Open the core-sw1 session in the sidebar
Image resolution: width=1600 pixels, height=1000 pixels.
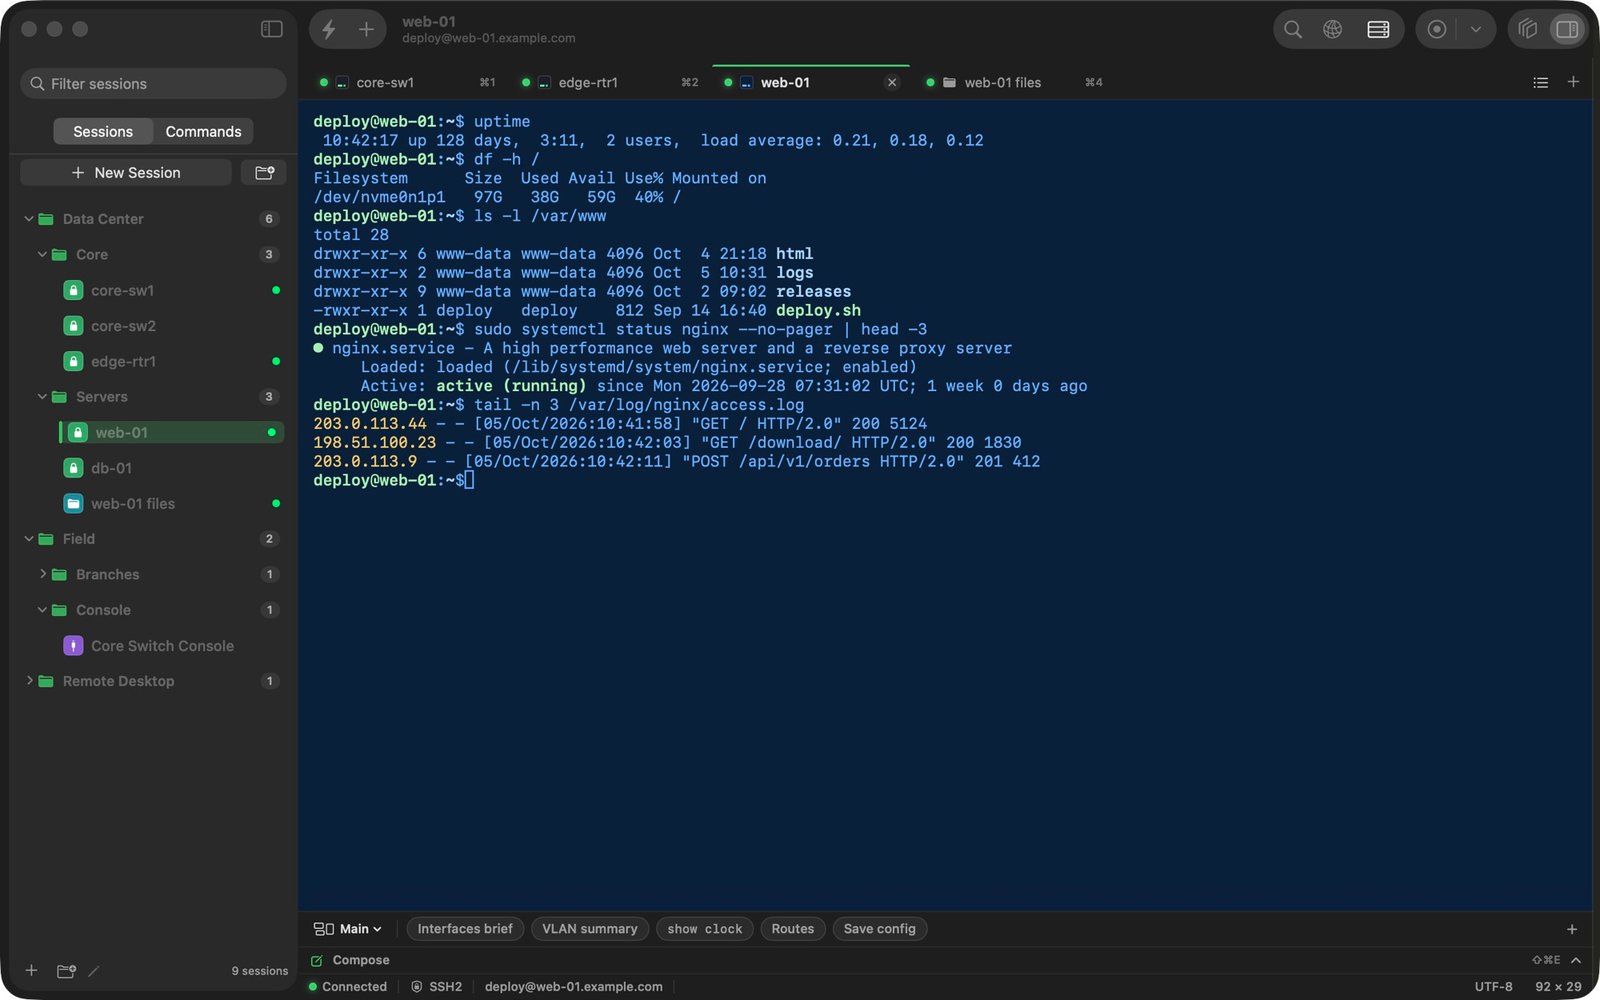171,291
